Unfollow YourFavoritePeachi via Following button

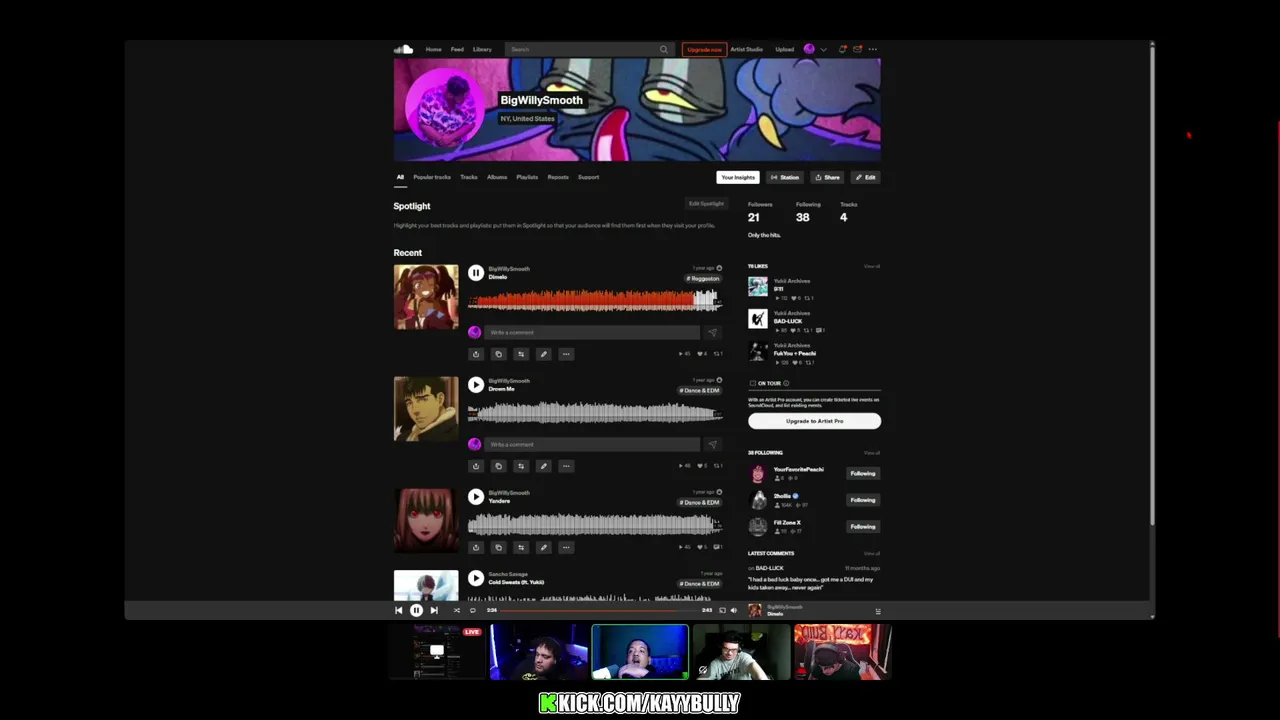(x=863, y=474)
